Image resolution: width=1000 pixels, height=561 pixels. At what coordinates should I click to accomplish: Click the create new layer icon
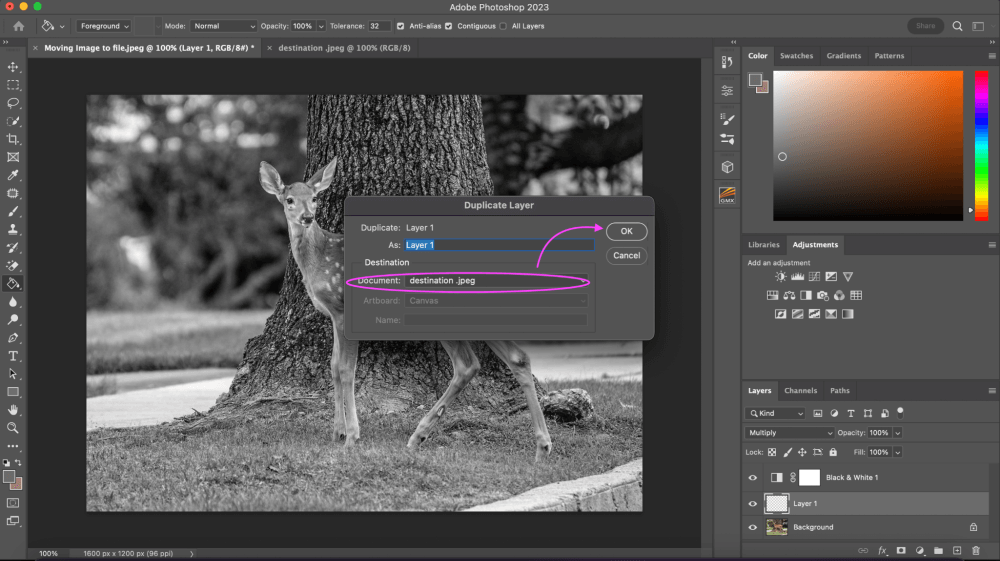pos(957,550)
